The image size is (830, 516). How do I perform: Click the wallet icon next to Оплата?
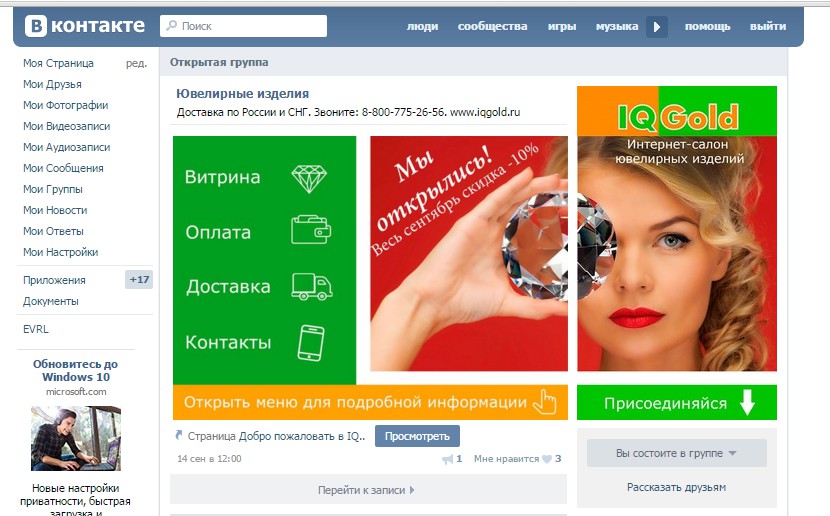pos(311,230)
